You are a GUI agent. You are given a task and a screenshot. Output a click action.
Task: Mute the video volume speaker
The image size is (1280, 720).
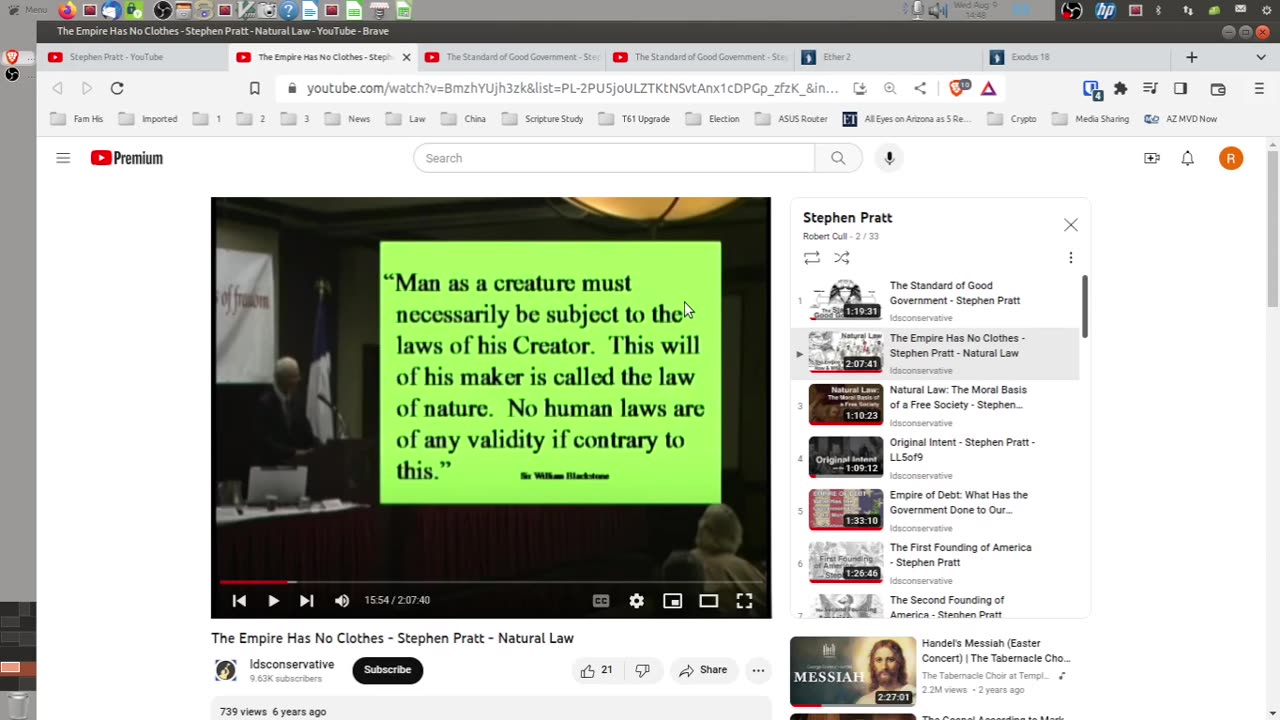point(342,601)
